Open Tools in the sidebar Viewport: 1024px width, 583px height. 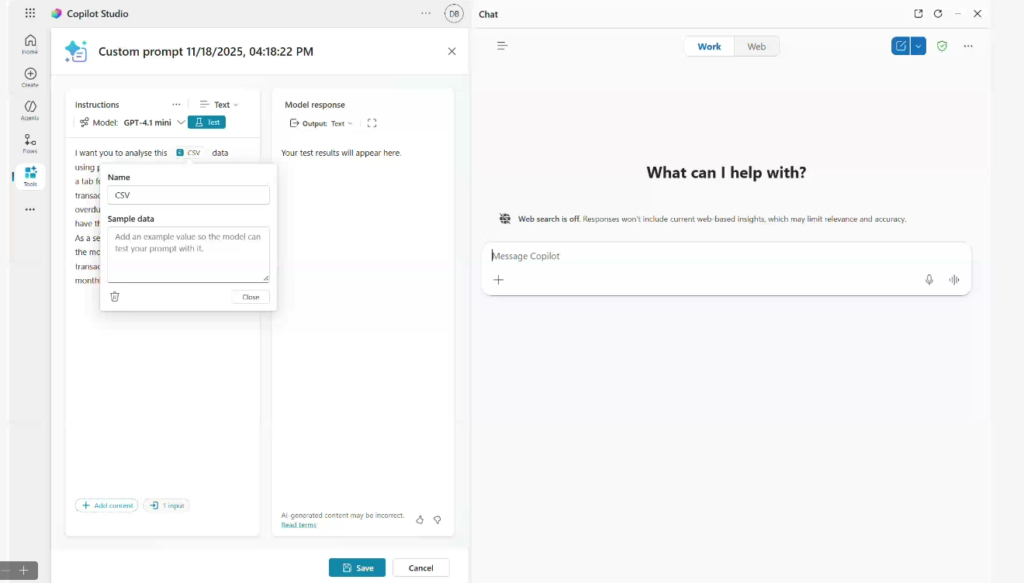pyautogui.click(x=30, y=176)
